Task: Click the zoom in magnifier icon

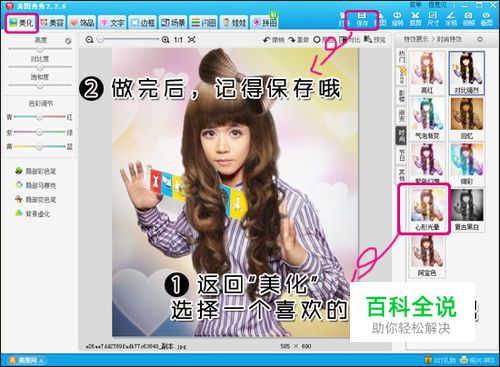Action: pyautogui.click(x=165, y=40)
